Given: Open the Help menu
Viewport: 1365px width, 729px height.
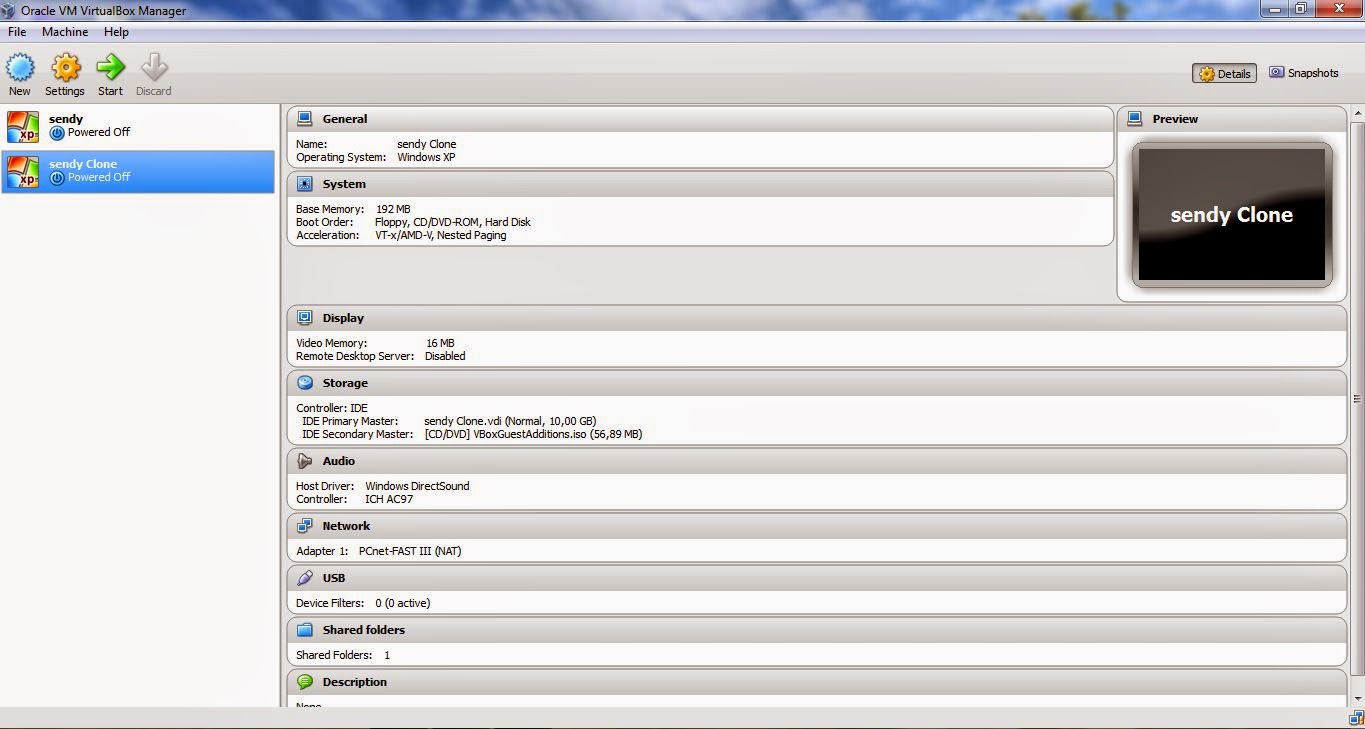Looking at the screenshot, I should 116,32.
